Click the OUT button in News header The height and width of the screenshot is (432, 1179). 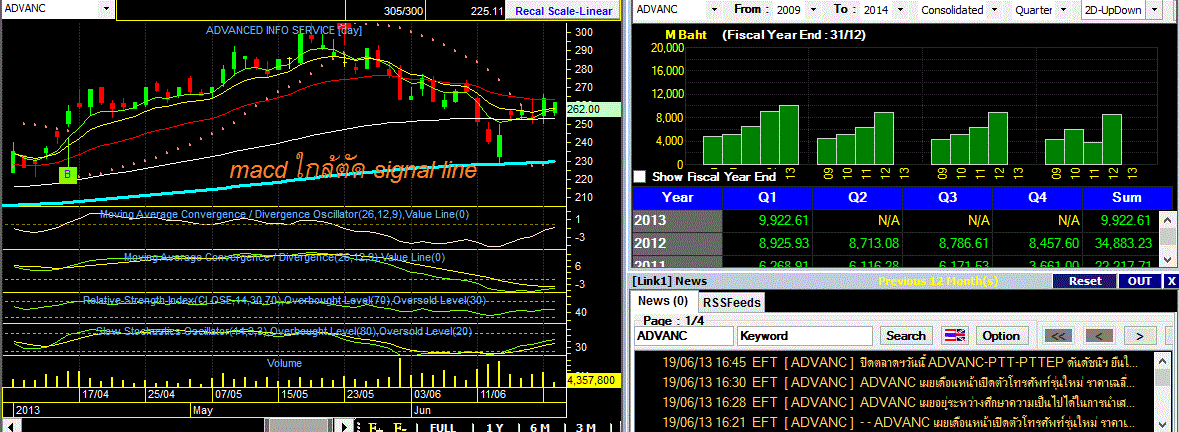1140,281
